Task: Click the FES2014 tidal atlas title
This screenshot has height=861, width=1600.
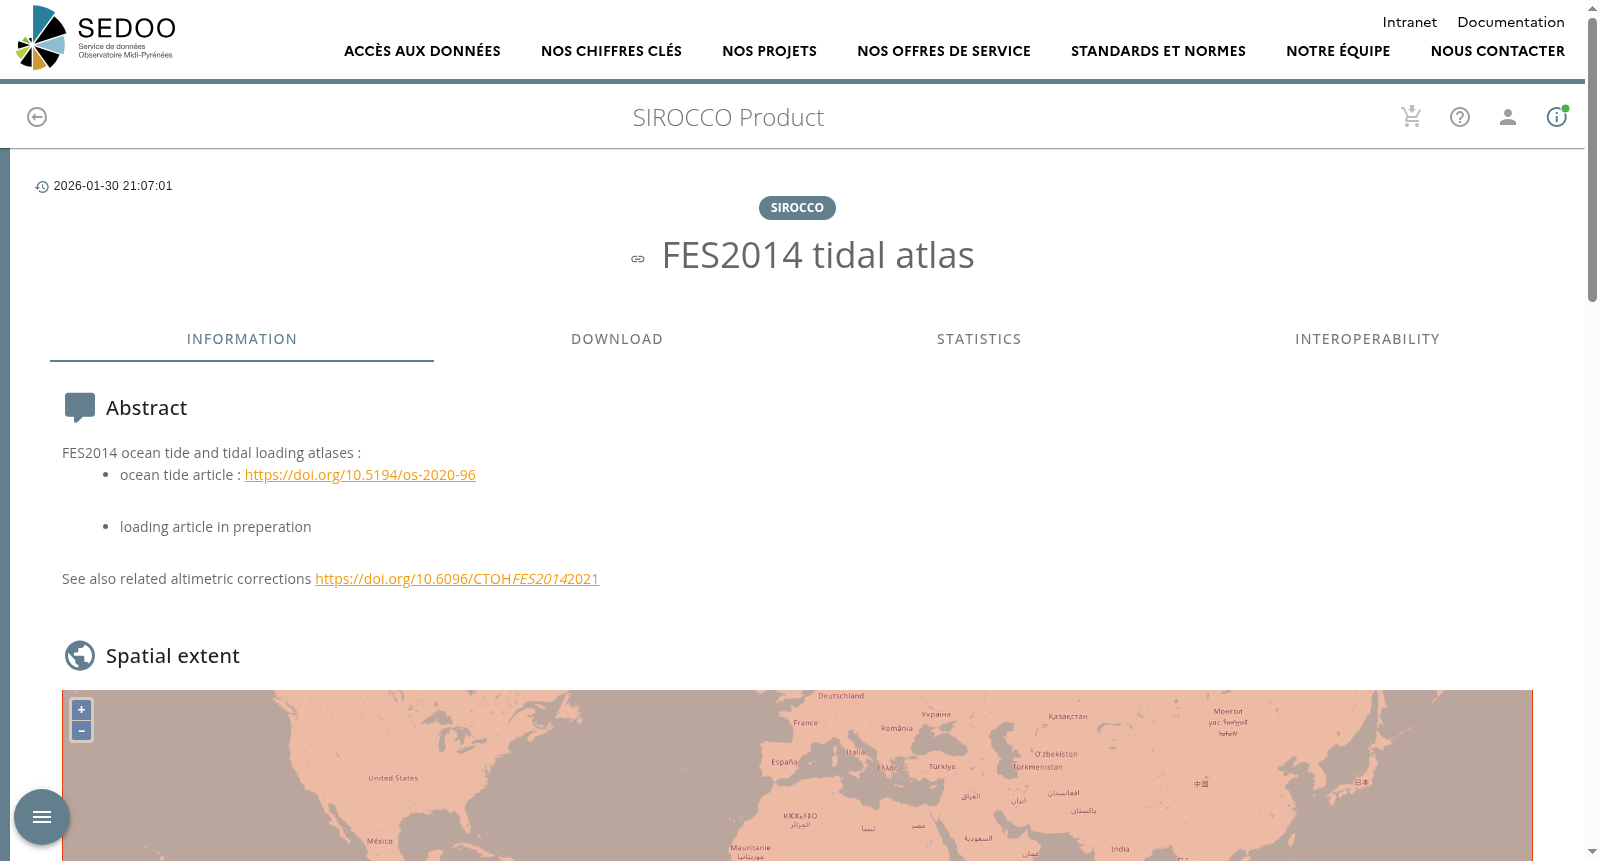Action: coord(818,256)
